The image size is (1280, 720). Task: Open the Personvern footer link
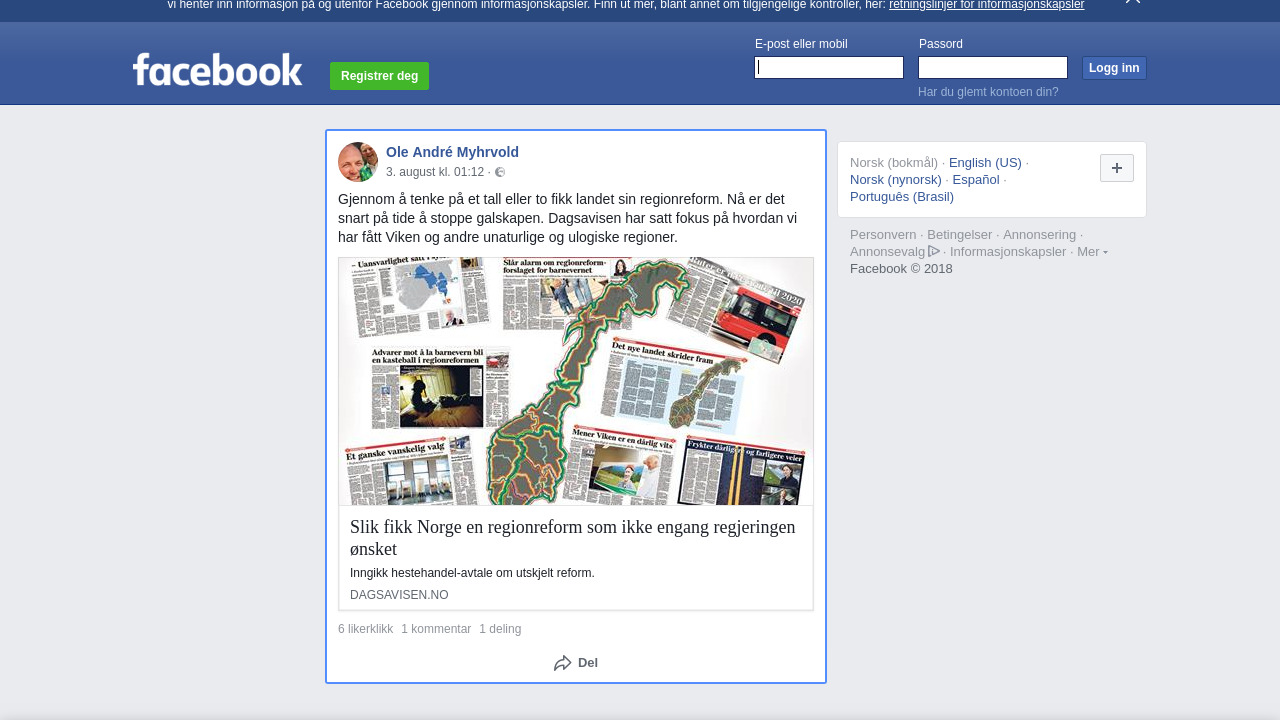pos(883,235)
